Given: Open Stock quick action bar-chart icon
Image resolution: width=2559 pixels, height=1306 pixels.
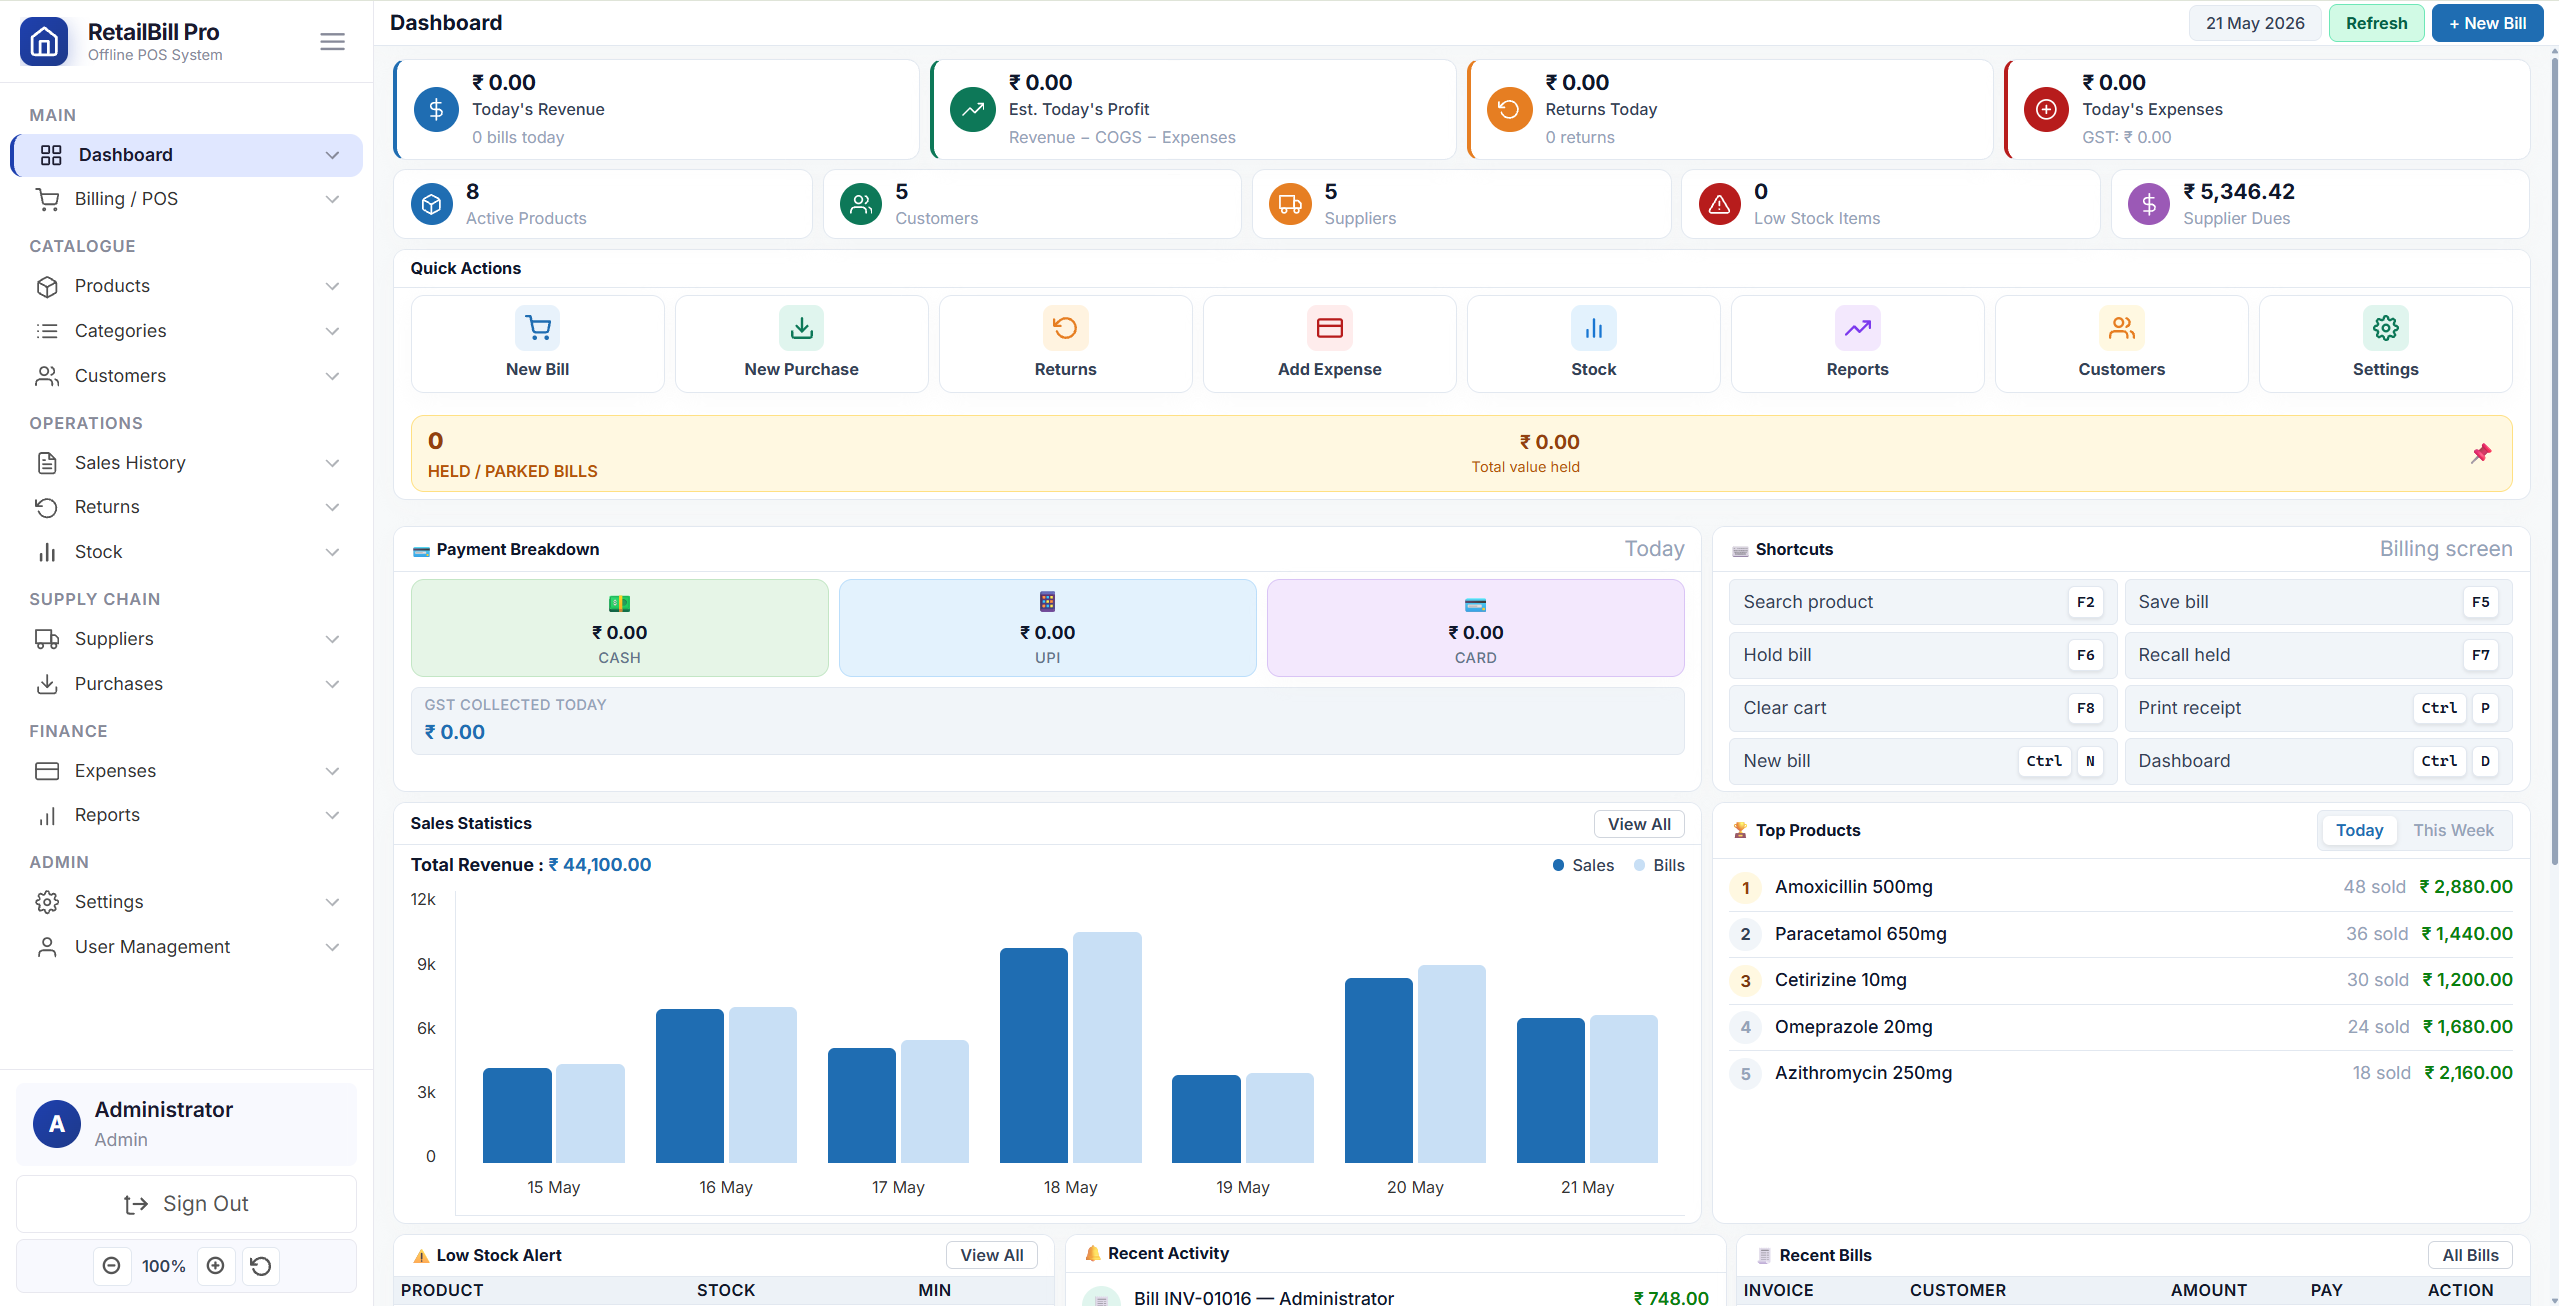Looking at the screenshot, I should 1594,328.
